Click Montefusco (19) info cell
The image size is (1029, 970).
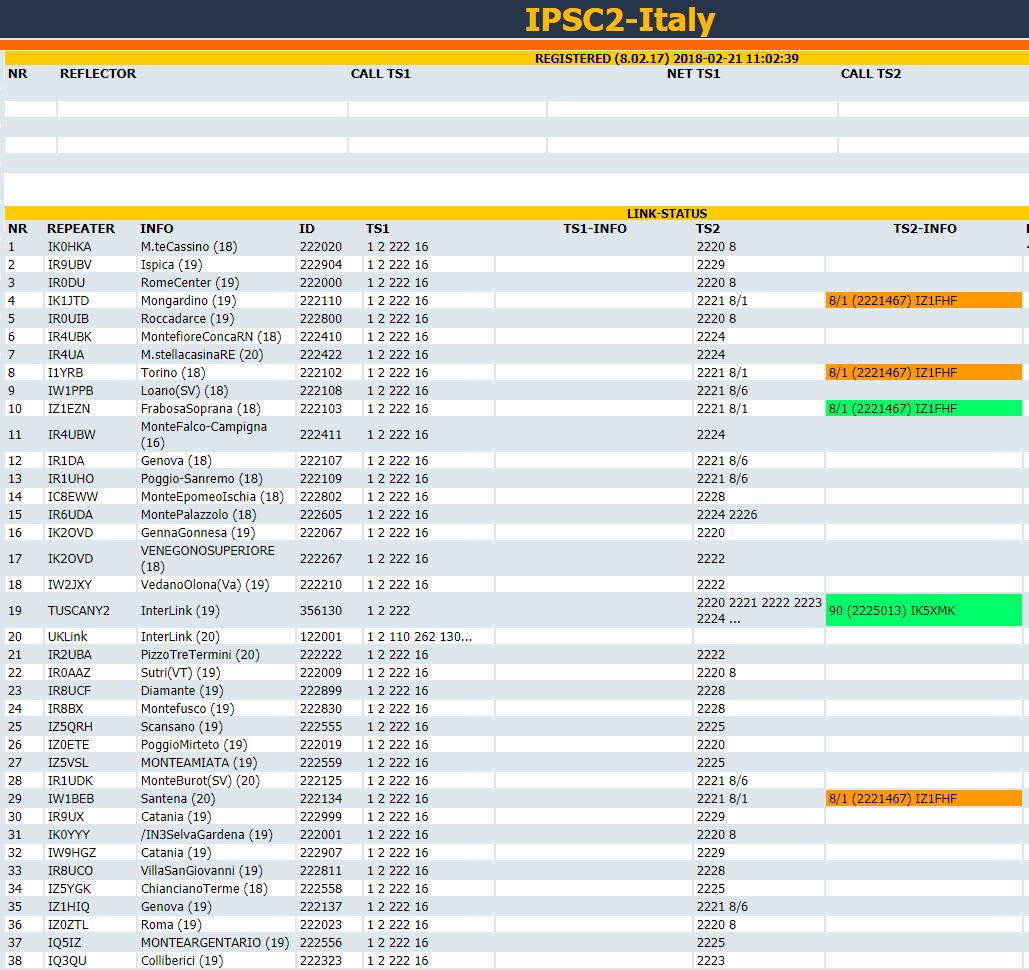pos(217,709)
